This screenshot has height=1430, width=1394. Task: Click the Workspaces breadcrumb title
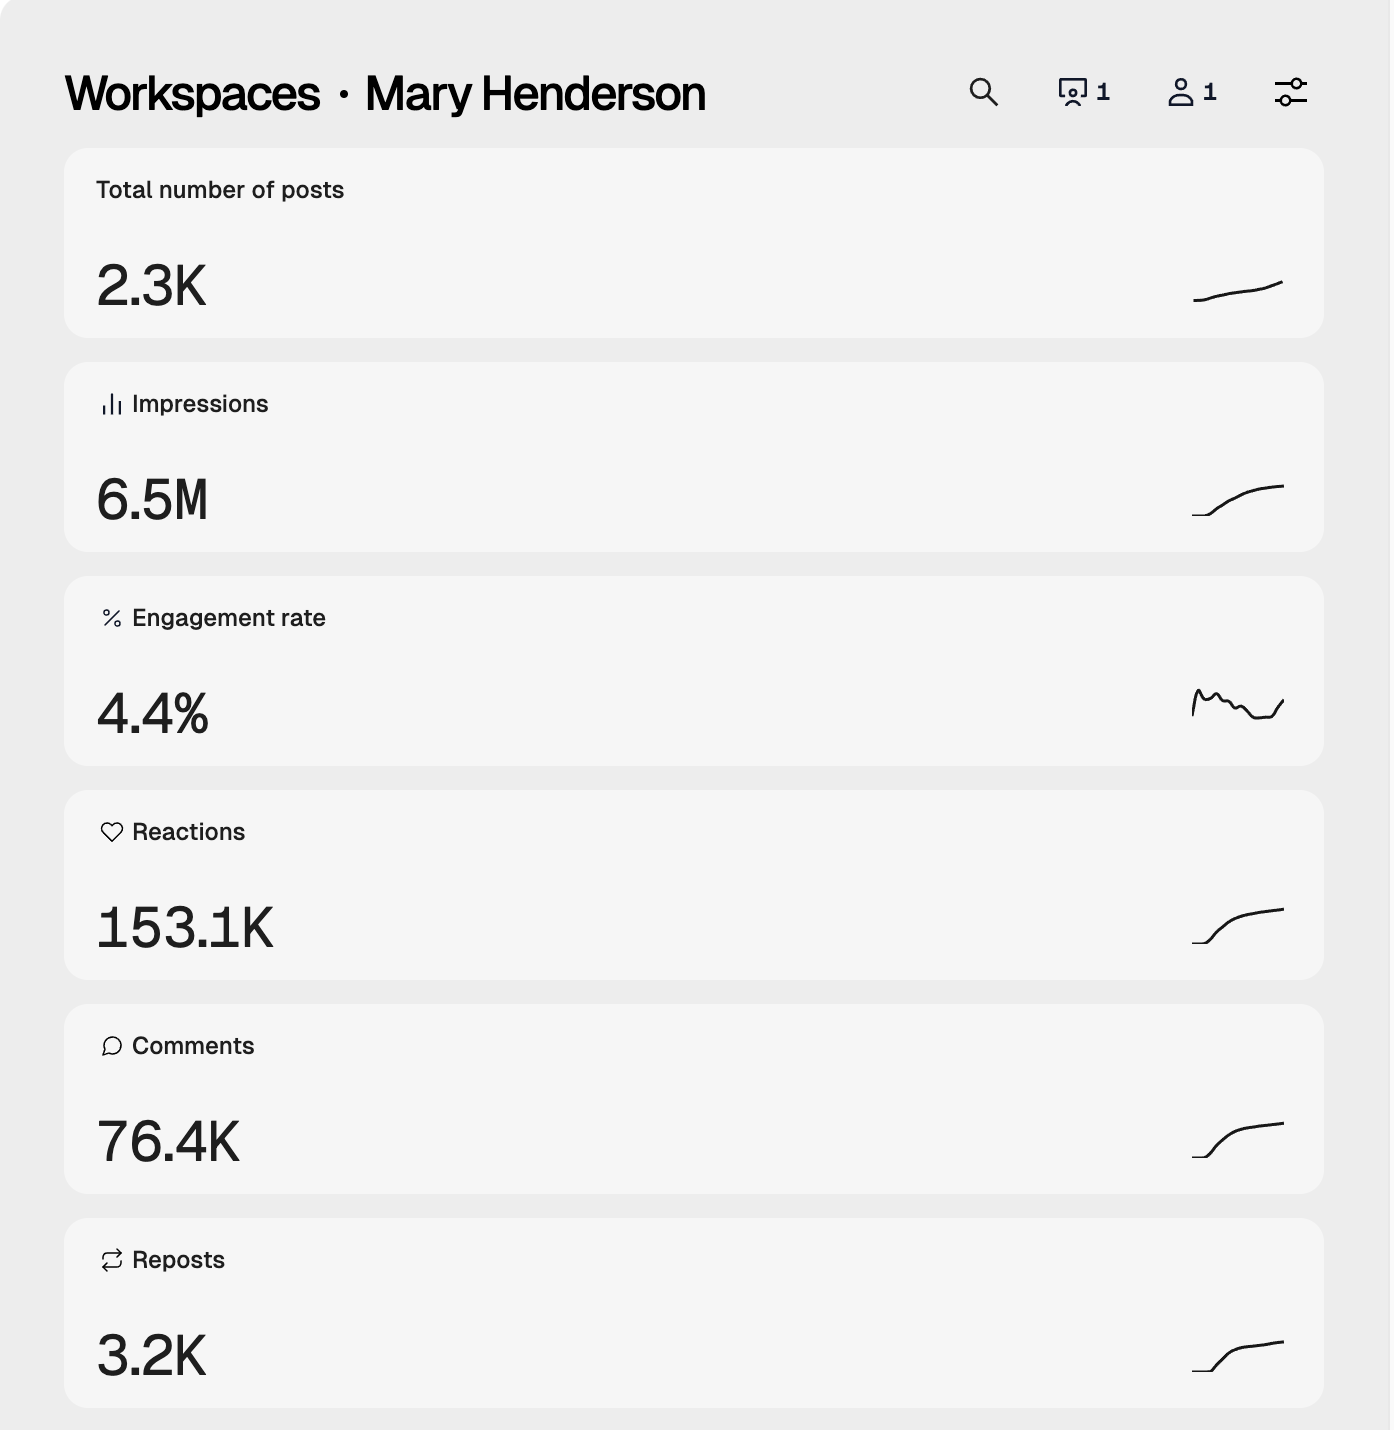pyautogui.click(x=192, y=94)
